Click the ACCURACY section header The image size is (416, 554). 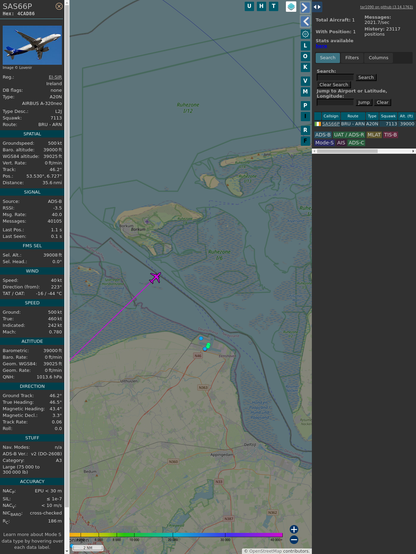[32, 482]
